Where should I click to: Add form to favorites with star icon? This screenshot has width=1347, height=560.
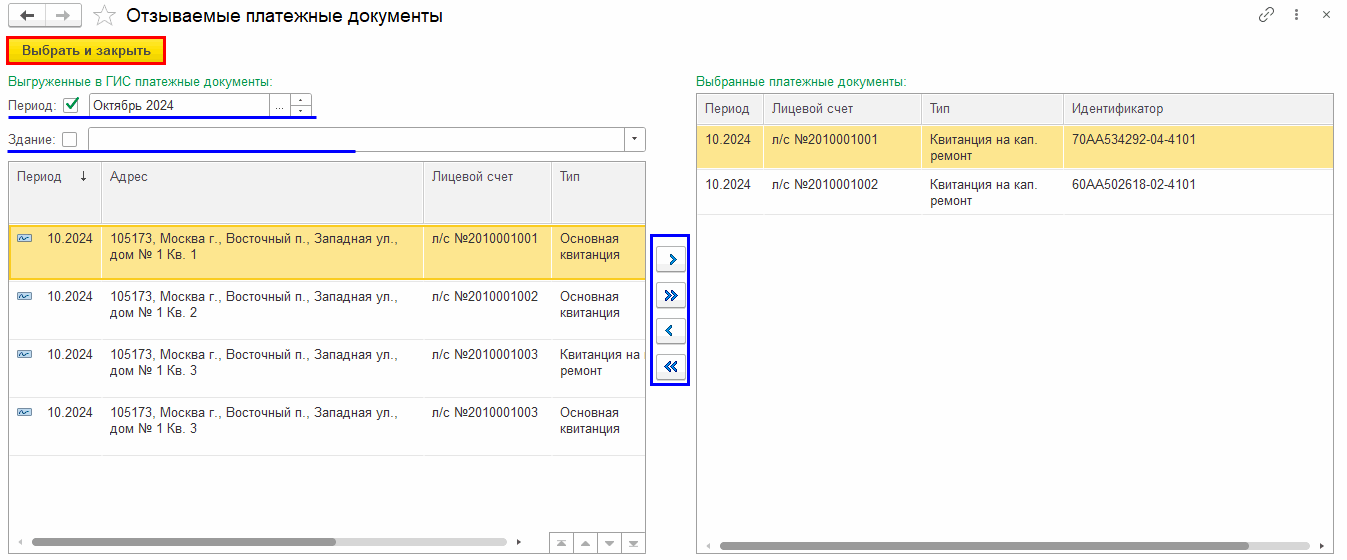click(103, 16)
